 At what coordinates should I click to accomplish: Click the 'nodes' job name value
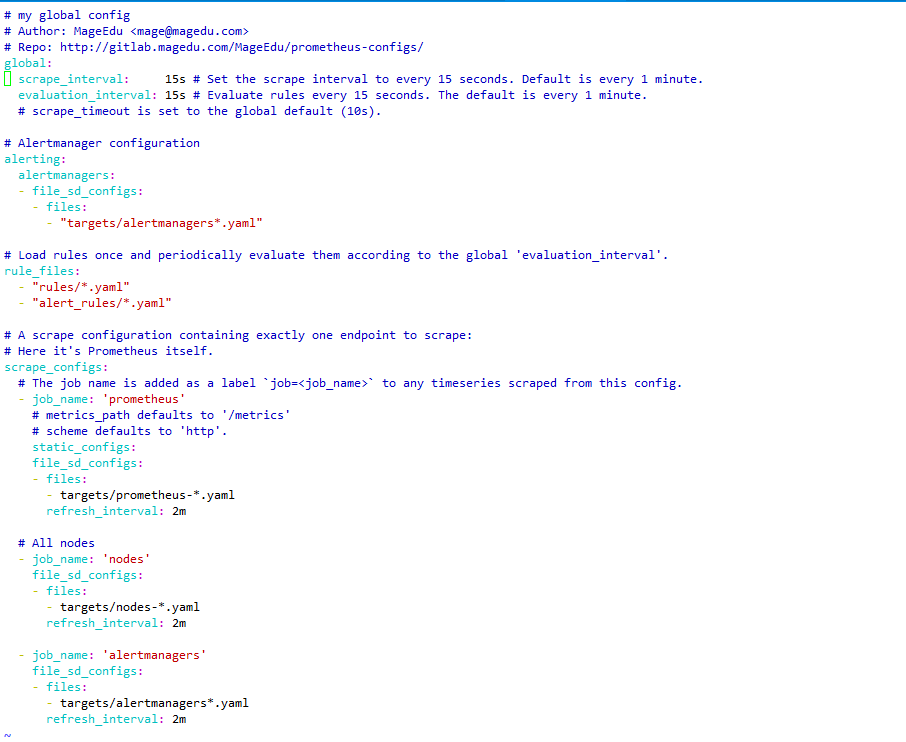(127, 559)
